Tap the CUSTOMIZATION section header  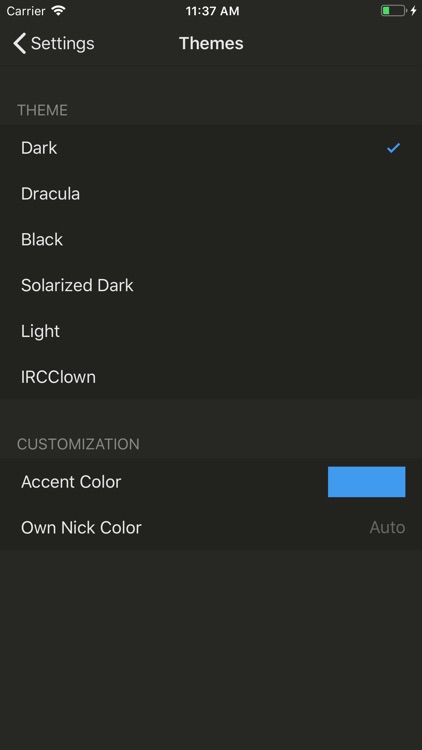tap(78, 444)
